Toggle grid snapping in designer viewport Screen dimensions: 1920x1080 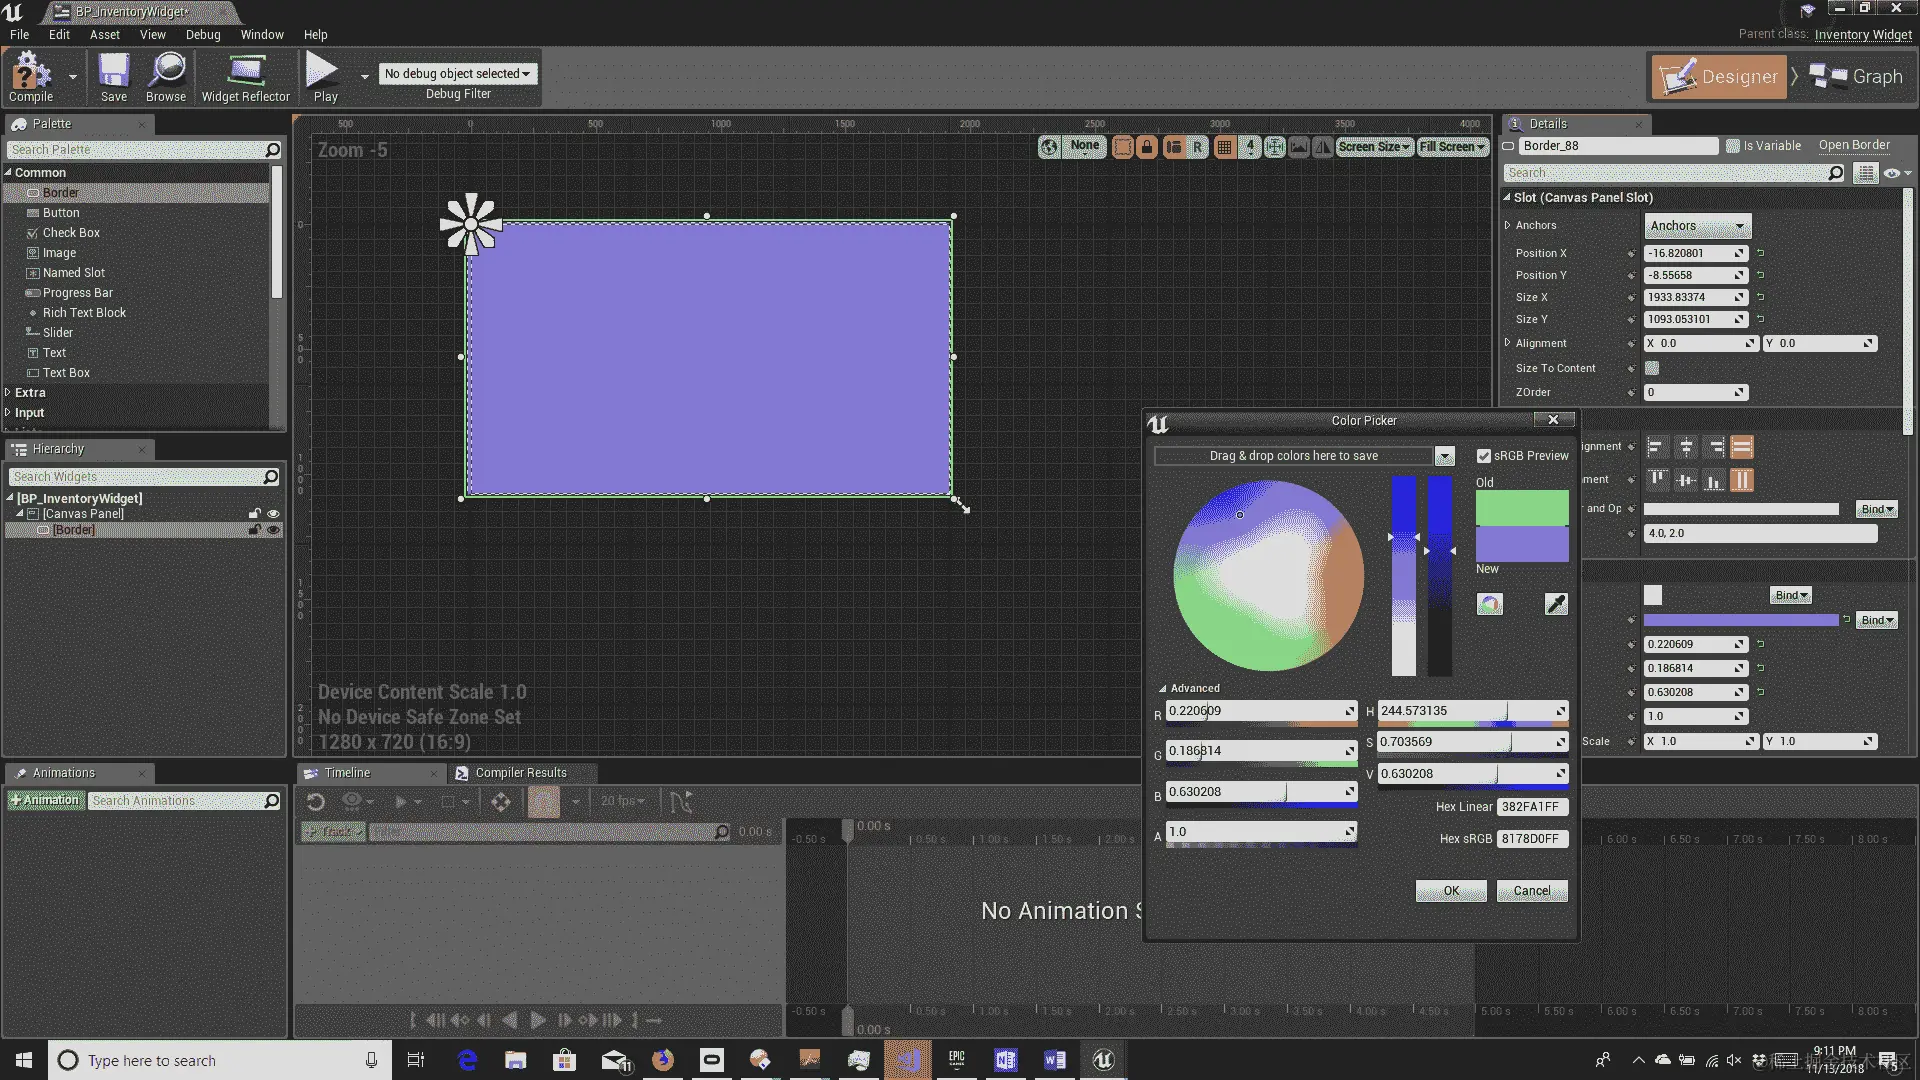(1224, 147)
